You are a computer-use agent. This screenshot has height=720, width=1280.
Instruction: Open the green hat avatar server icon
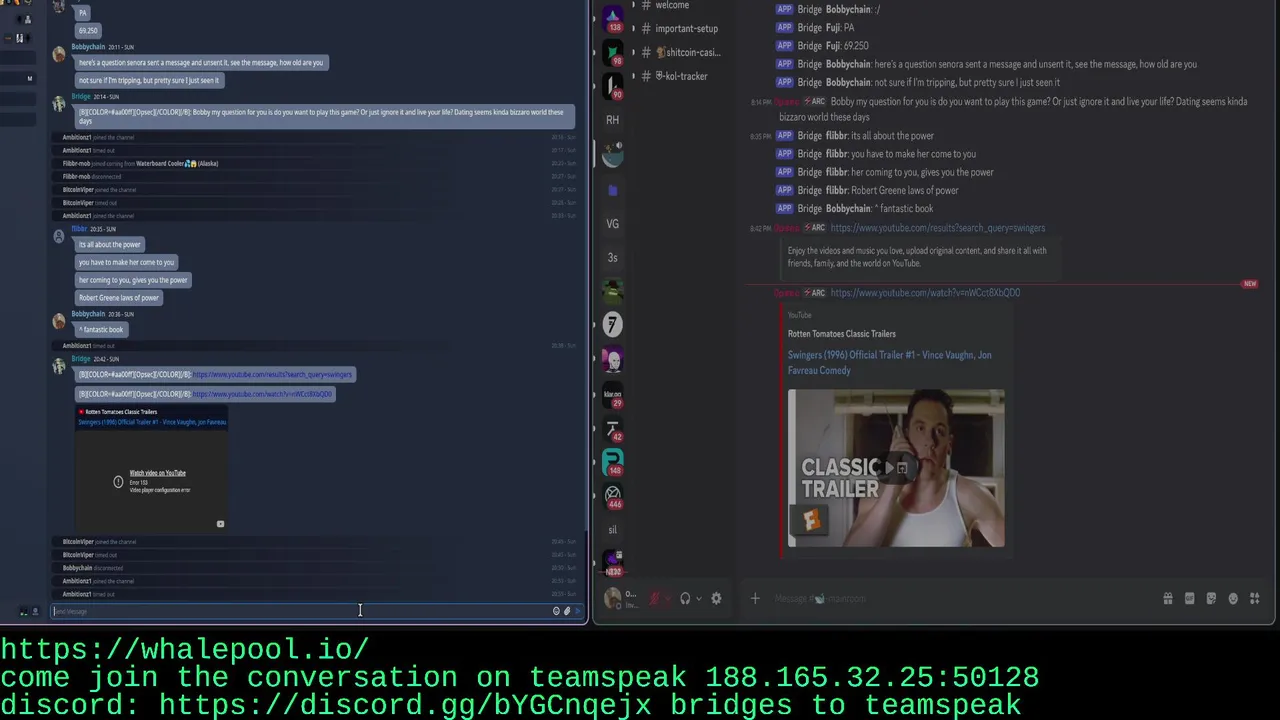pos(612,290)
